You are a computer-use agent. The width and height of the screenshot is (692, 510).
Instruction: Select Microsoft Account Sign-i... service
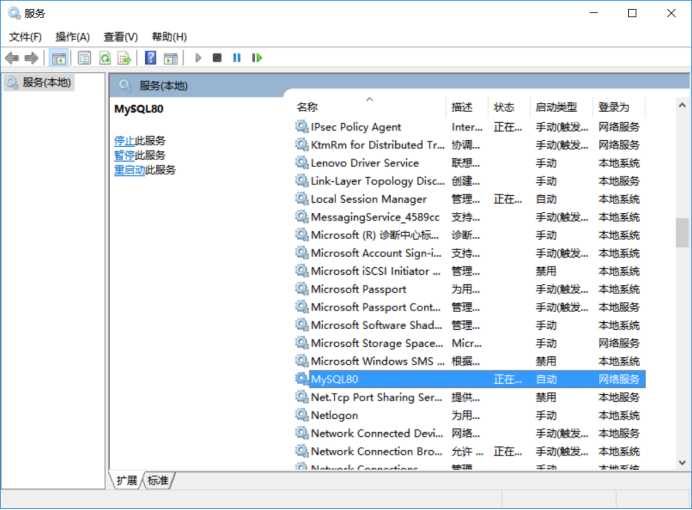[470, 253]
